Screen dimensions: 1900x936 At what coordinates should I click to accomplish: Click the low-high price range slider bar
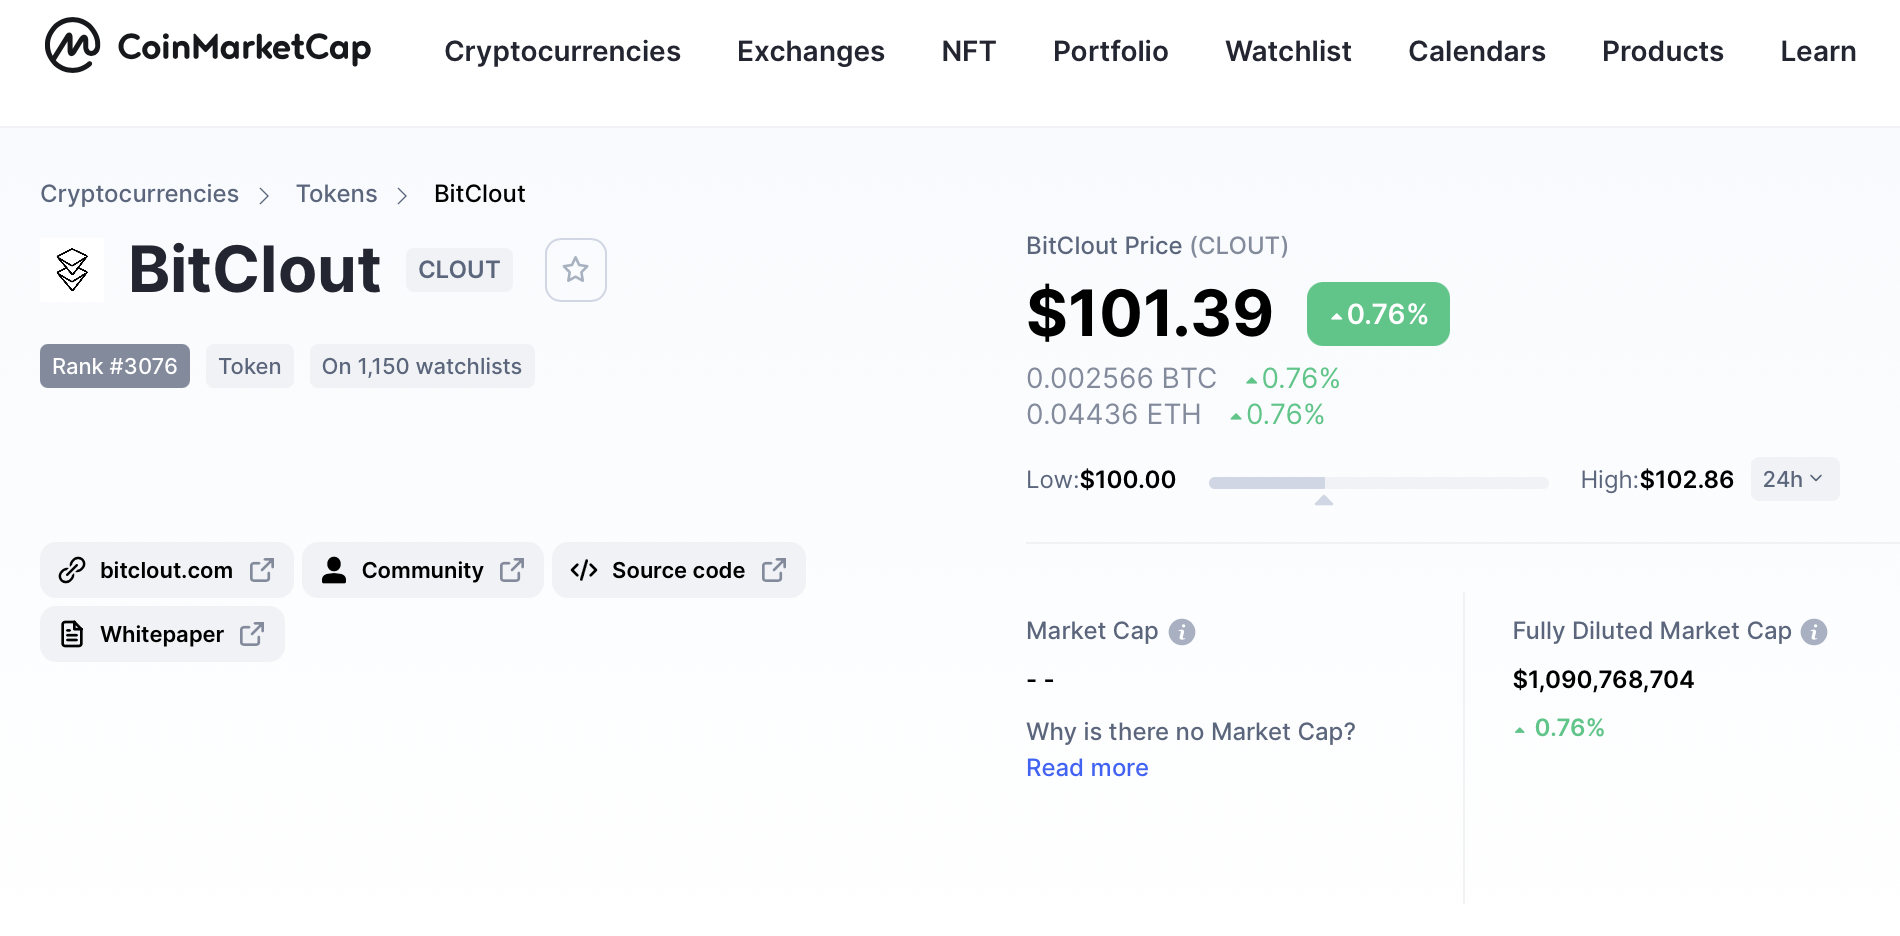click(x=1378, y=483)
